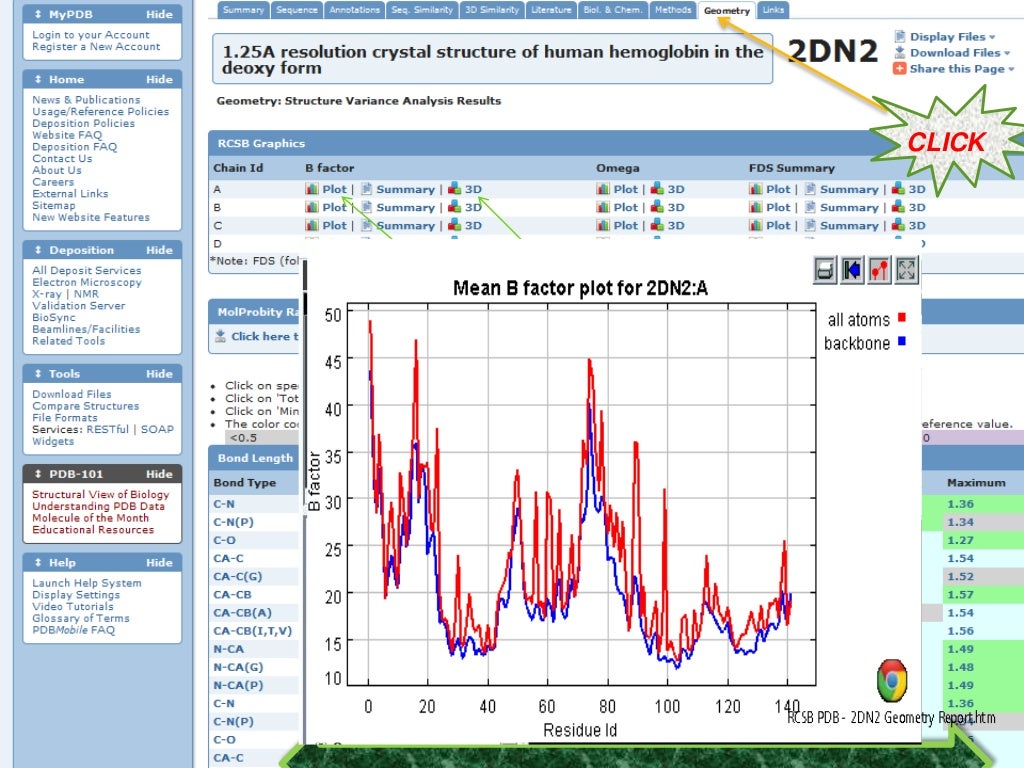The width and height of the screenshot is (1024, 768).
Task: Click the <0.5 color code cell
Action: point(261,438)
